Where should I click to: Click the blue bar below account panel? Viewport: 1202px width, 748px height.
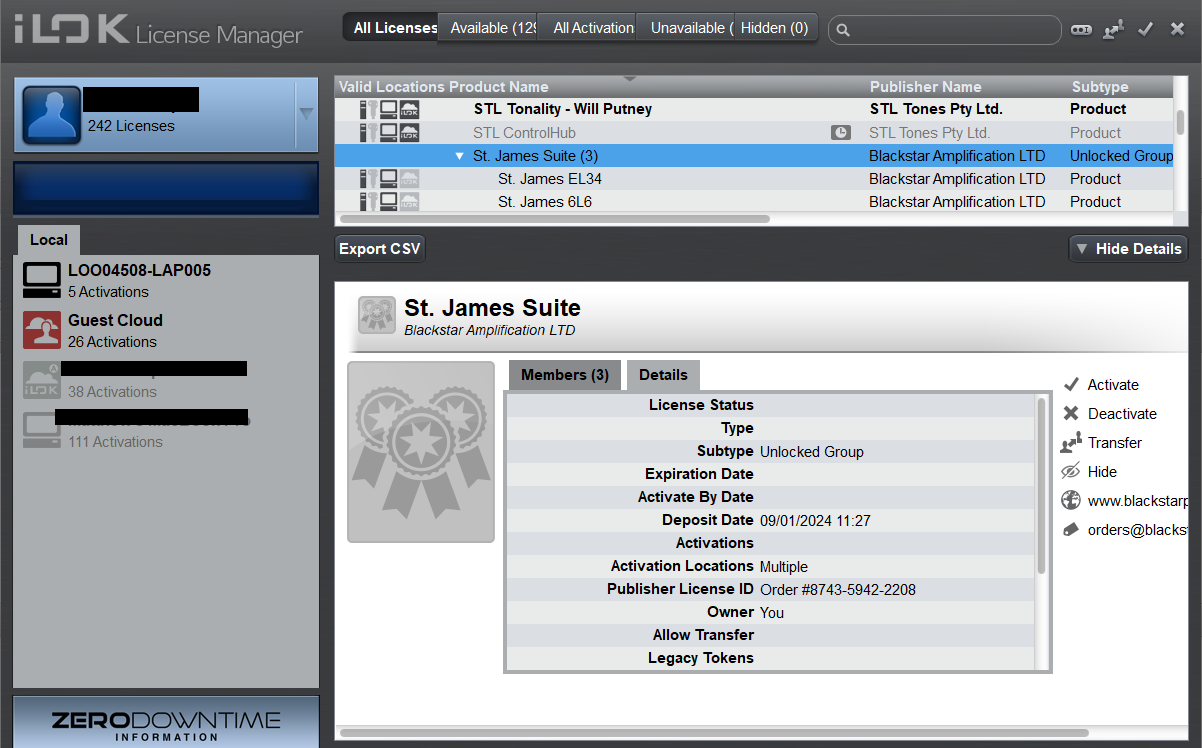(x=166, y=189)
